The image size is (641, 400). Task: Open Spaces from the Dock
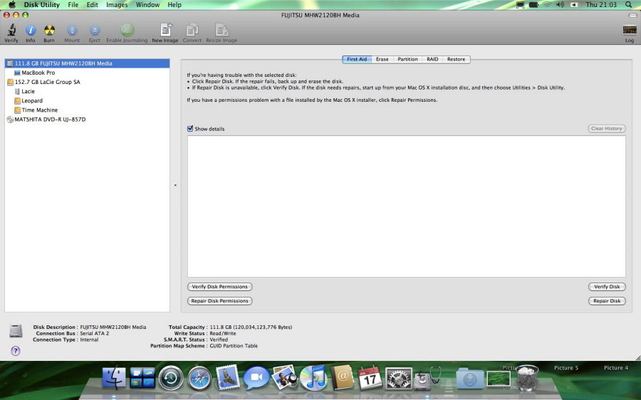142,377
